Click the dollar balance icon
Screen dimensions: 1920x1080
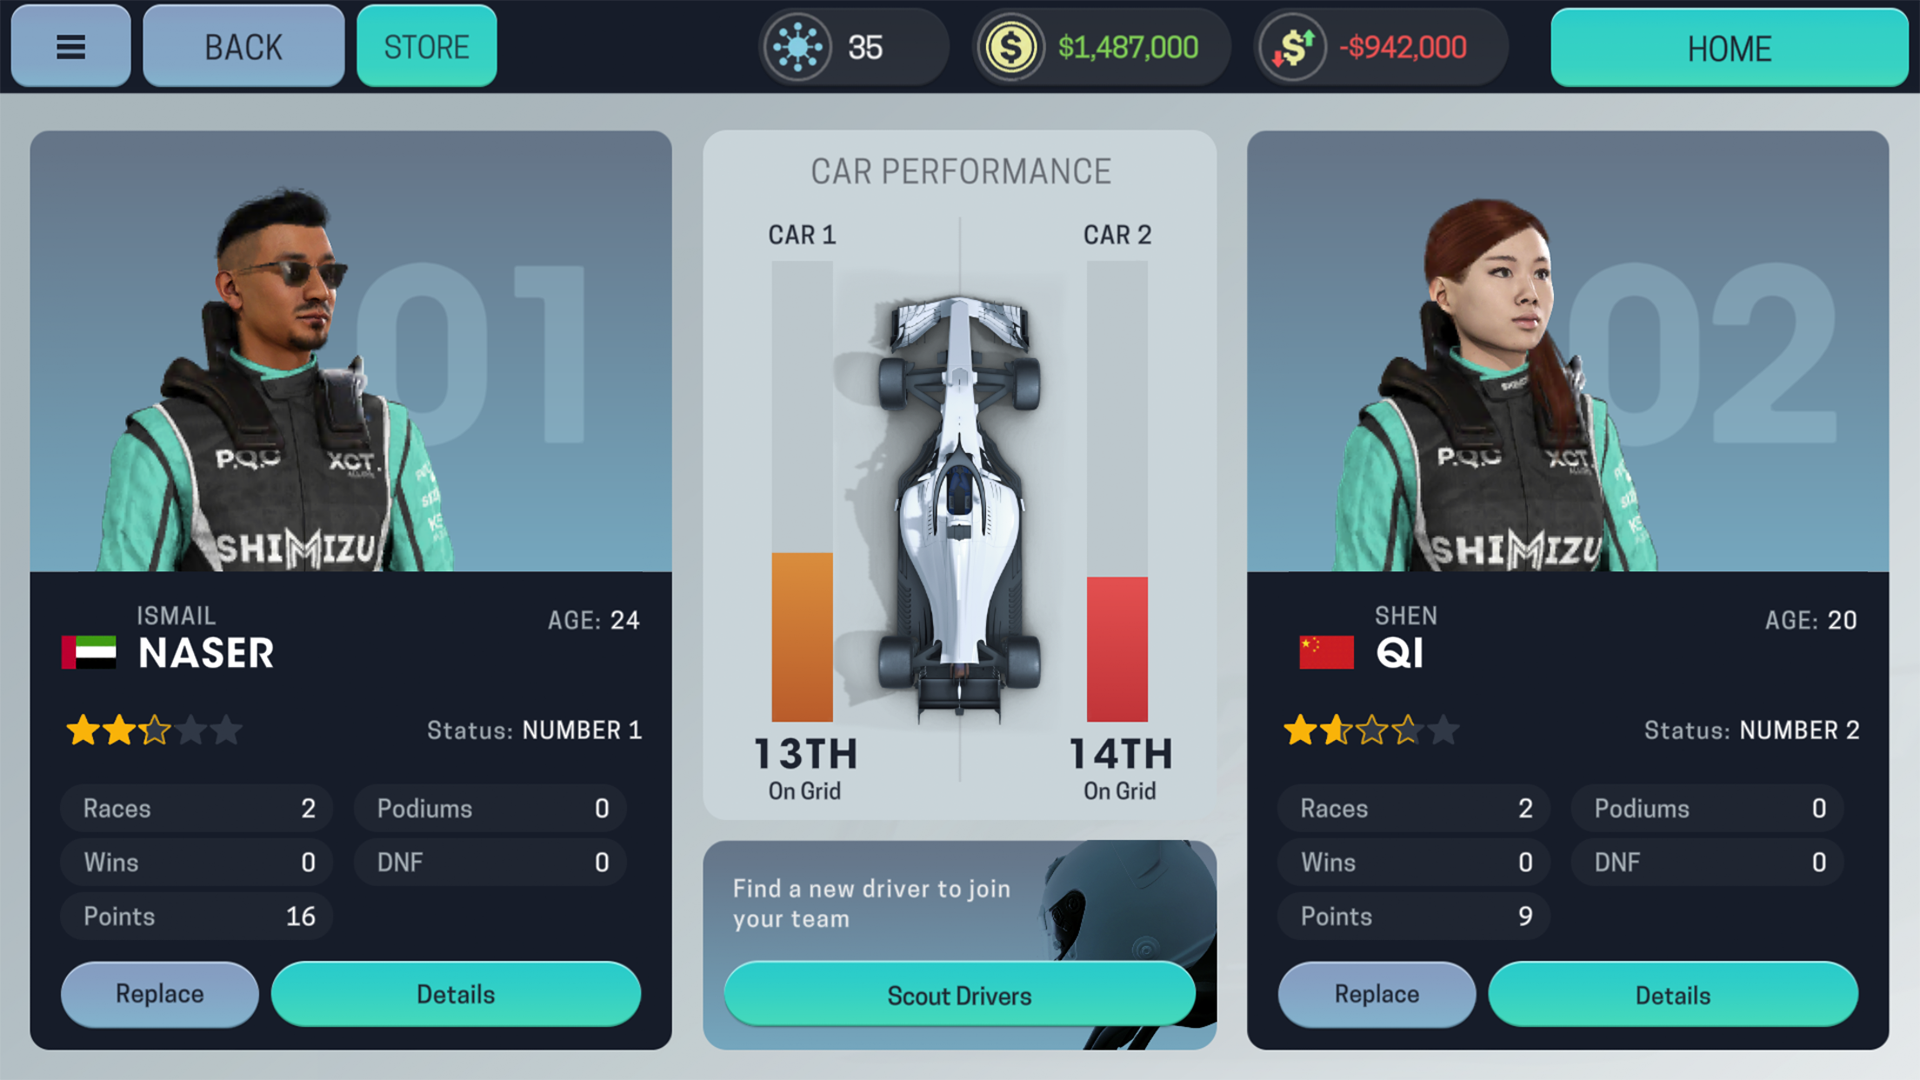(1009, 46)
